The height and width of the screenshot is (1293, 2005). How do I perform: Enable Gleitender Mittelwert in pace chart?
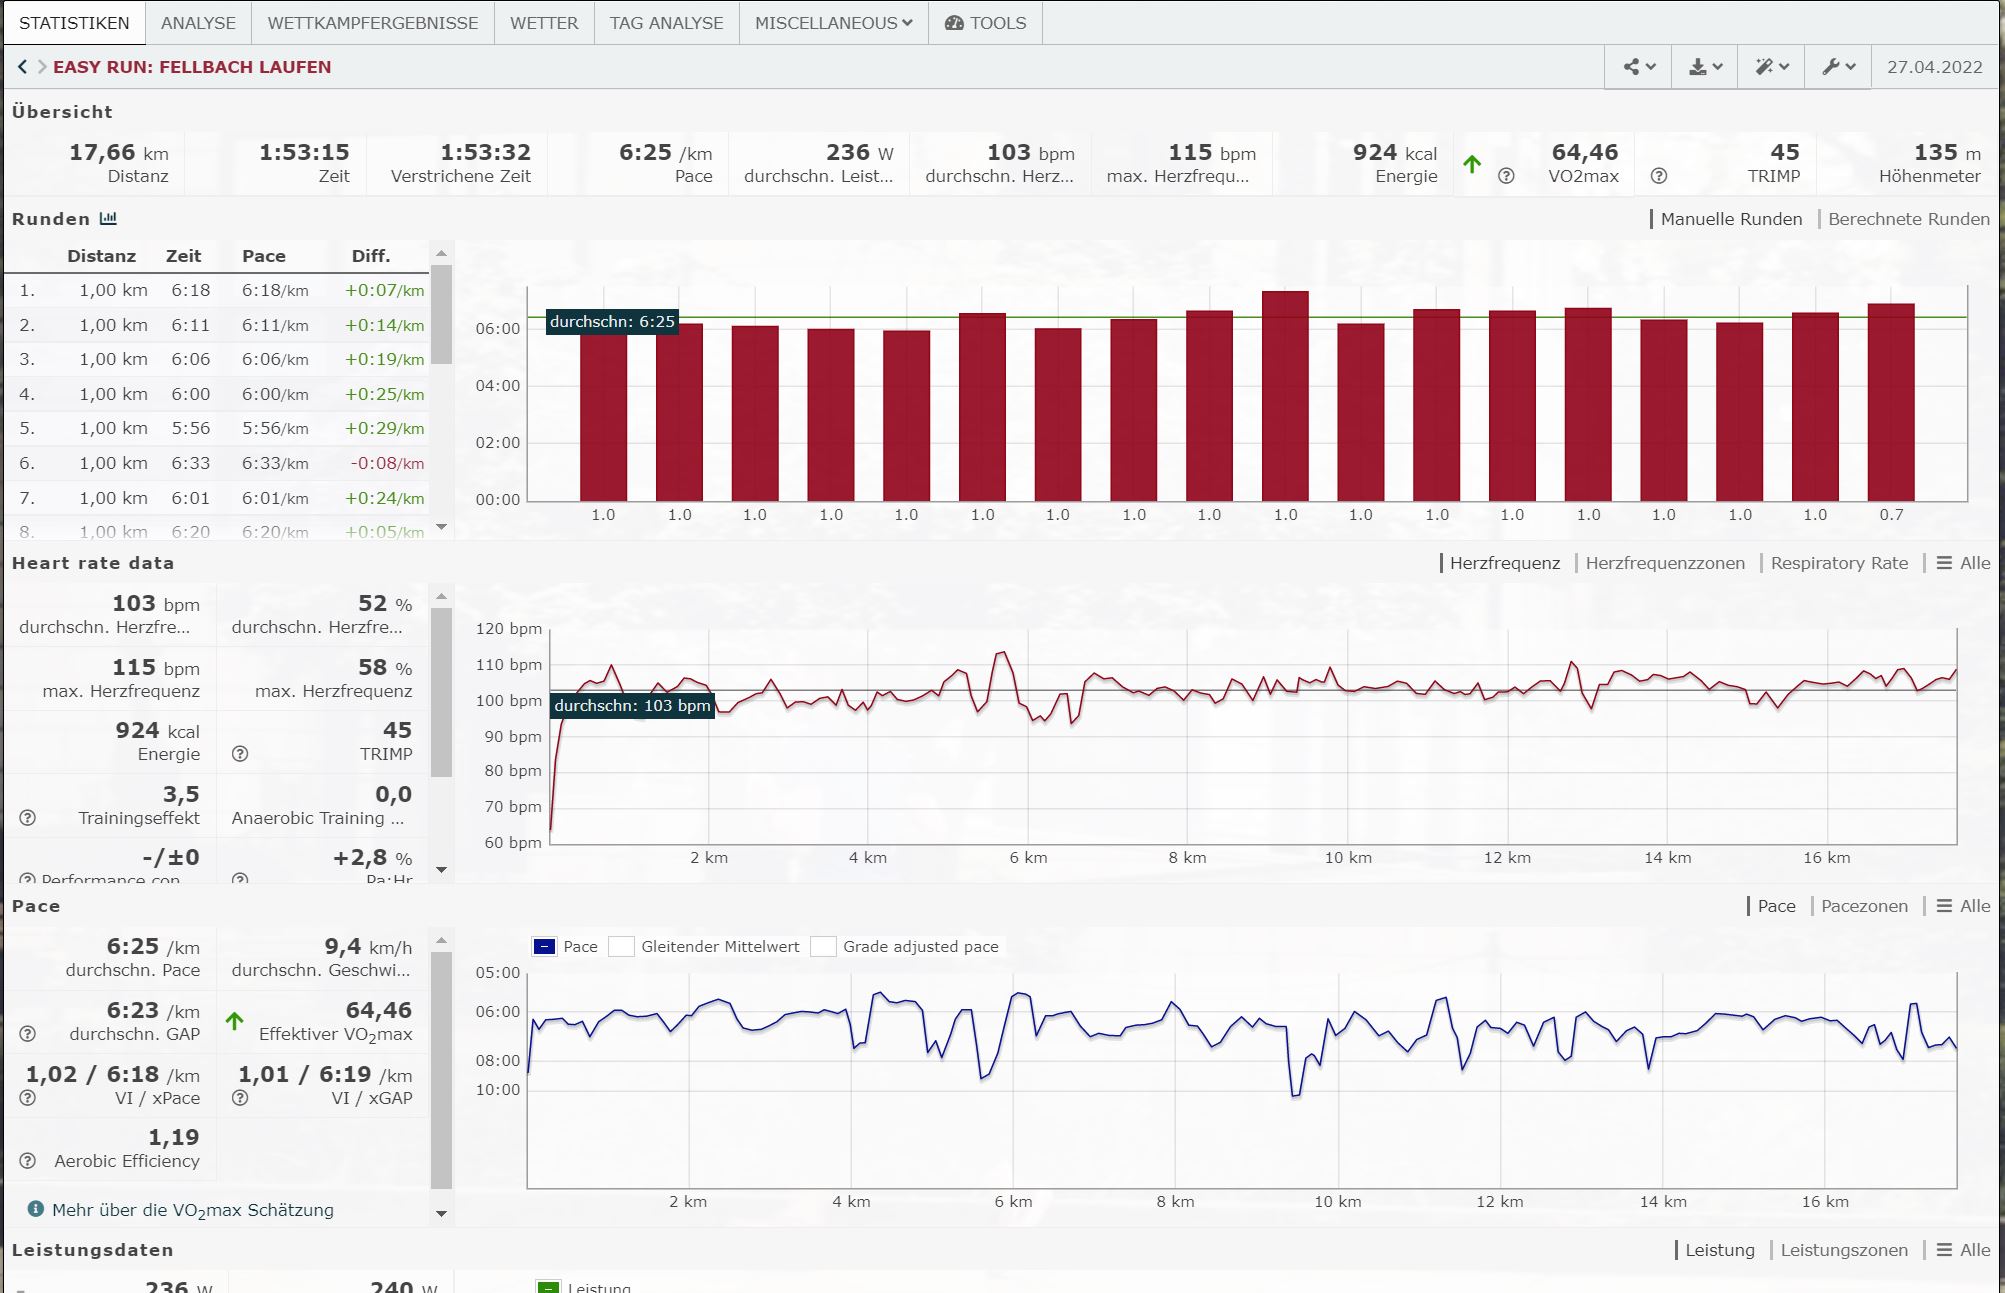pyautogui.click(x=622, y=947)
